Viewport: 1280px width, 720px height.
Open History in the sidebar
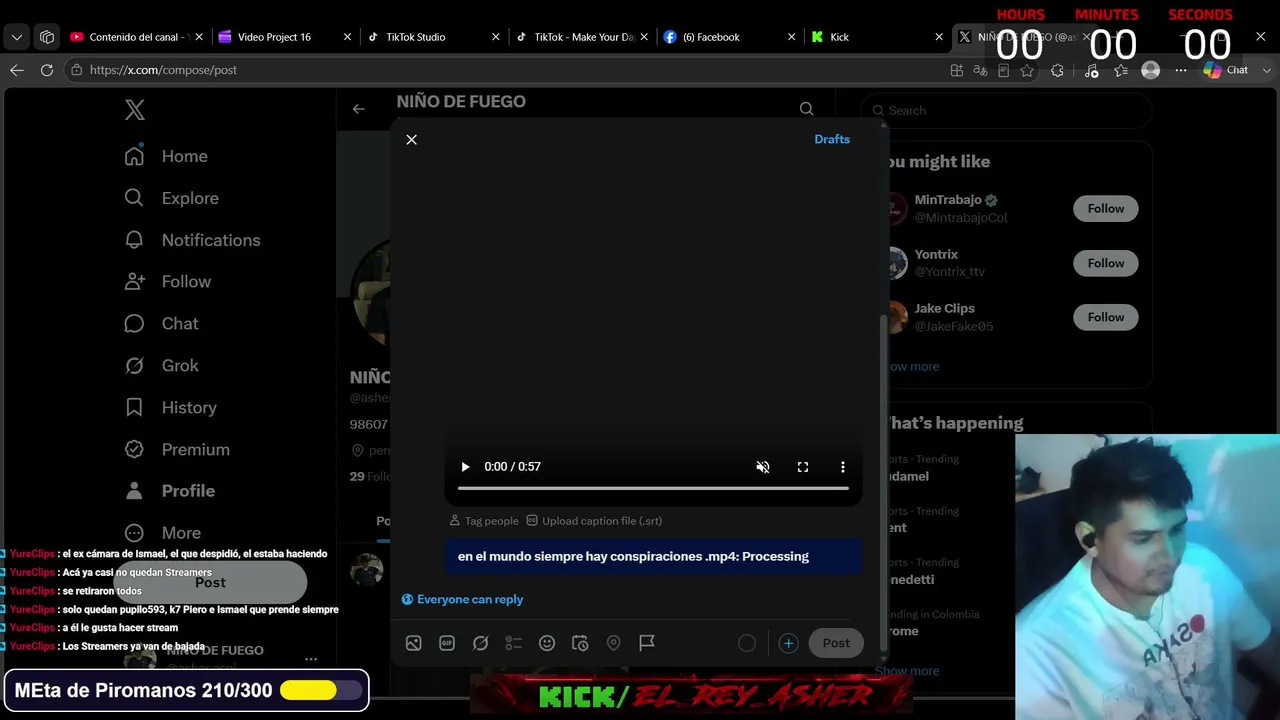point(170,408)
